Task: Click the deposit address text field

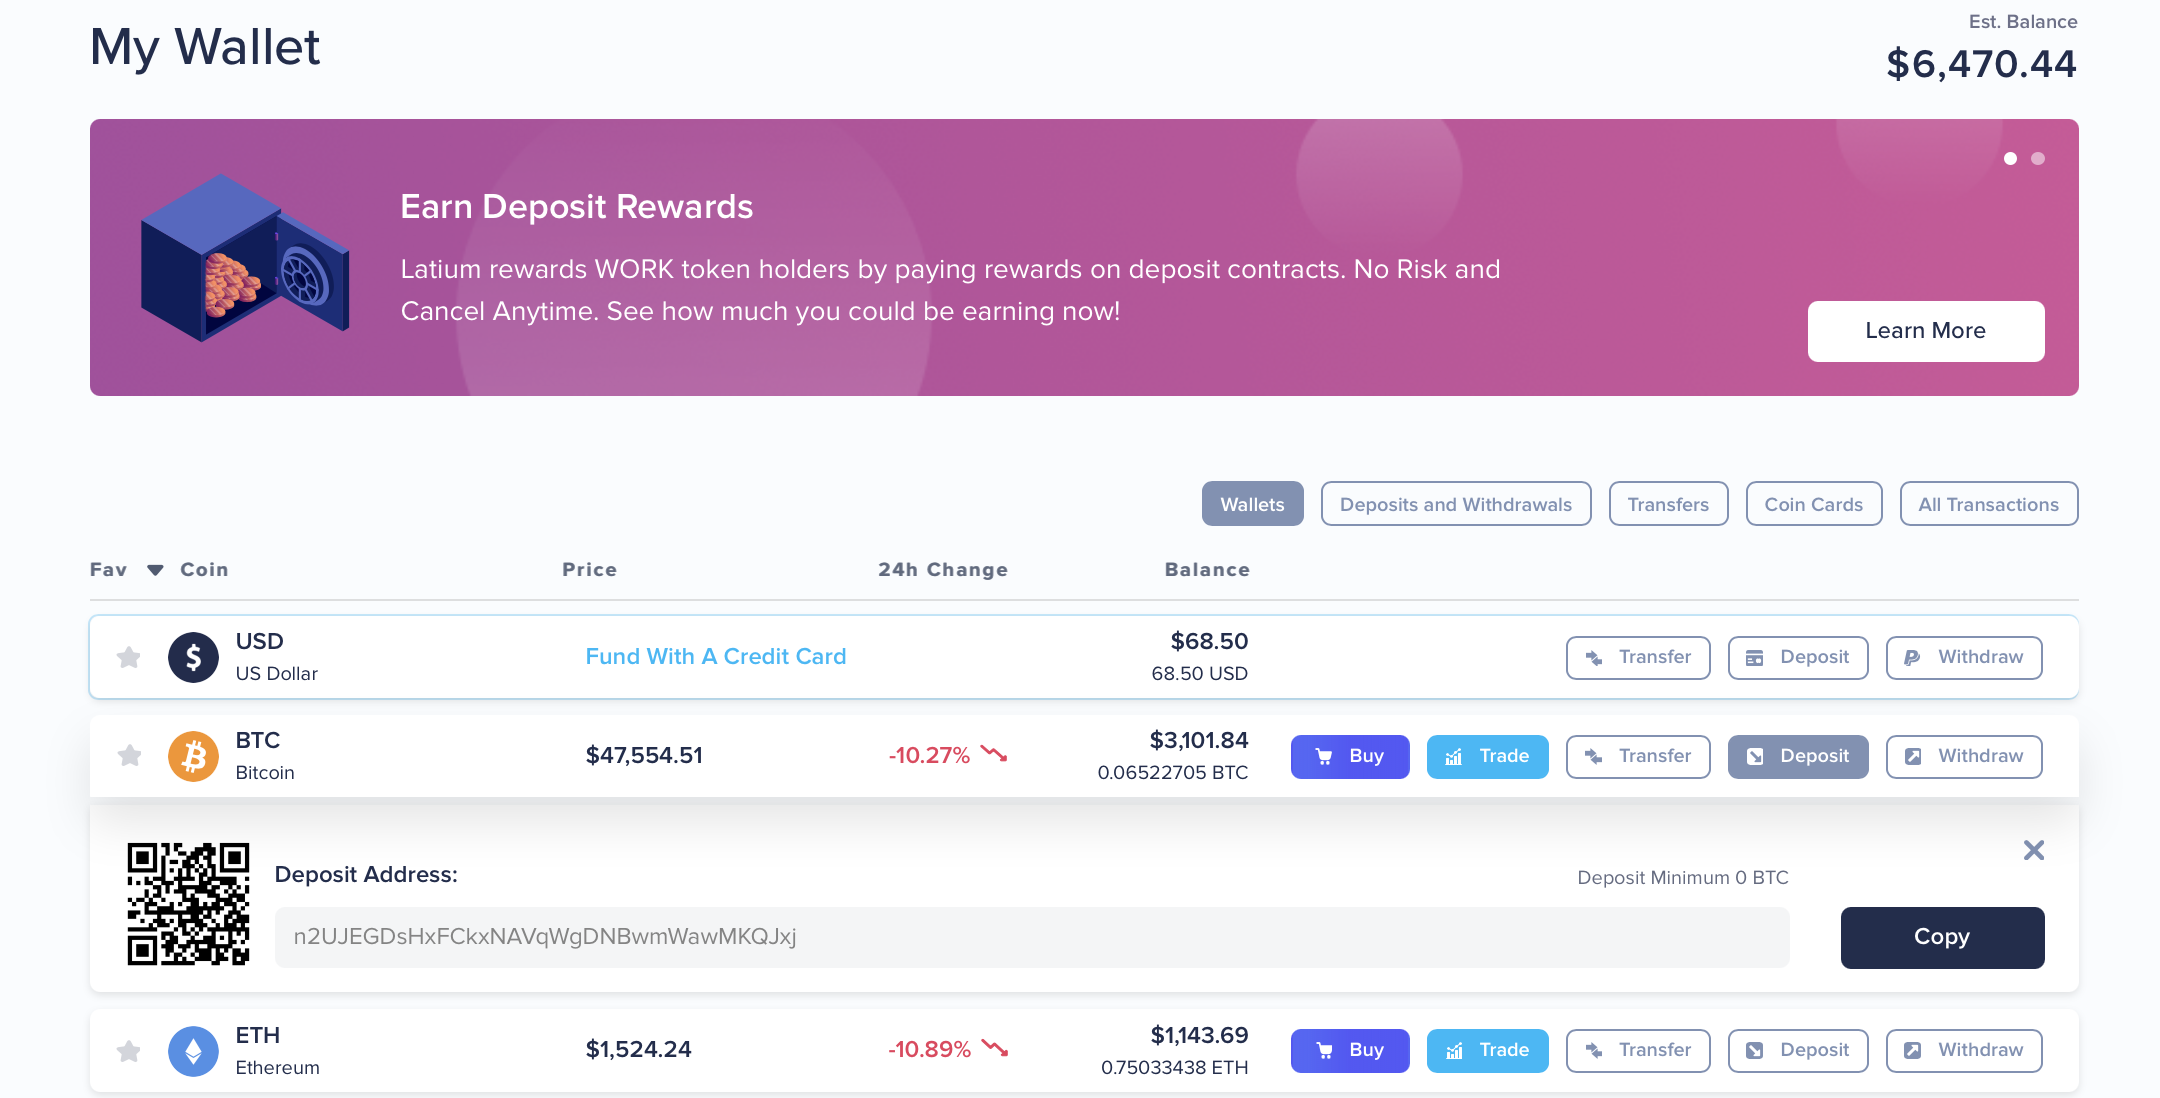Action: pos(1031,937)
